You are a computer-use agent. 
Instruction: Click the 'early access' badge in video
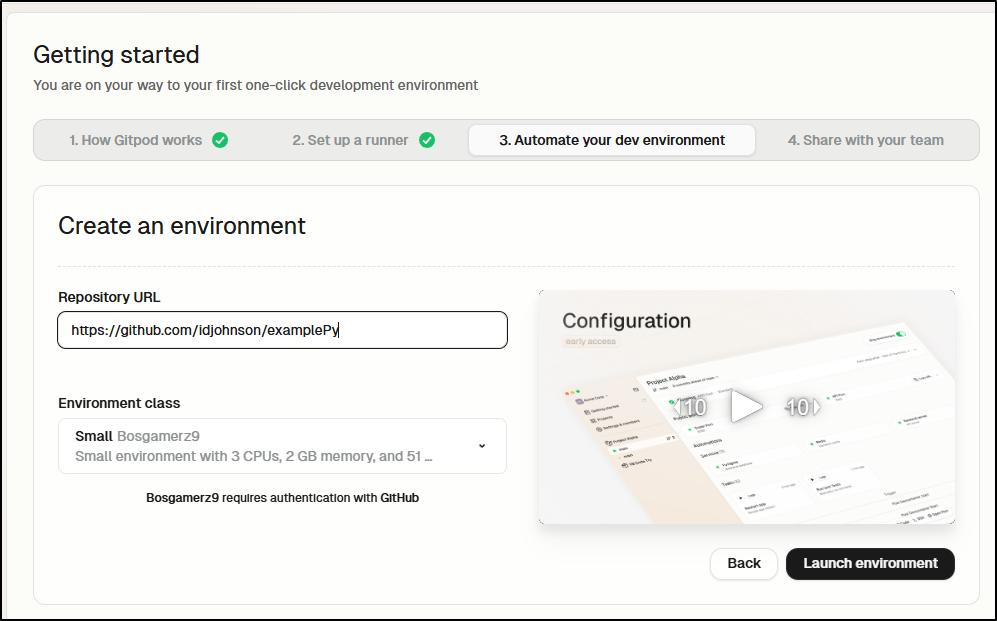pyautogui.click(x=591, y=341)
